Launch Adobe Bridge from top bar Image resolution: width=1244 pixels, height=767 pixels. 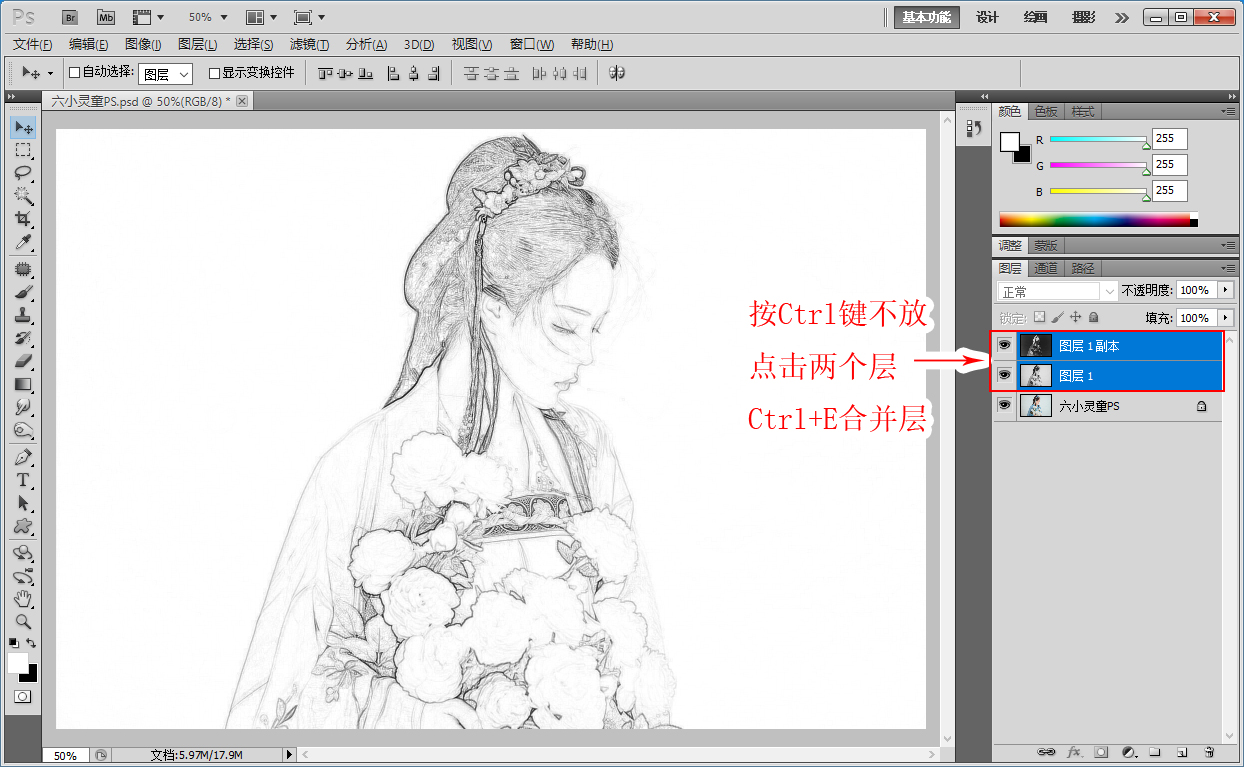(70, 17)
